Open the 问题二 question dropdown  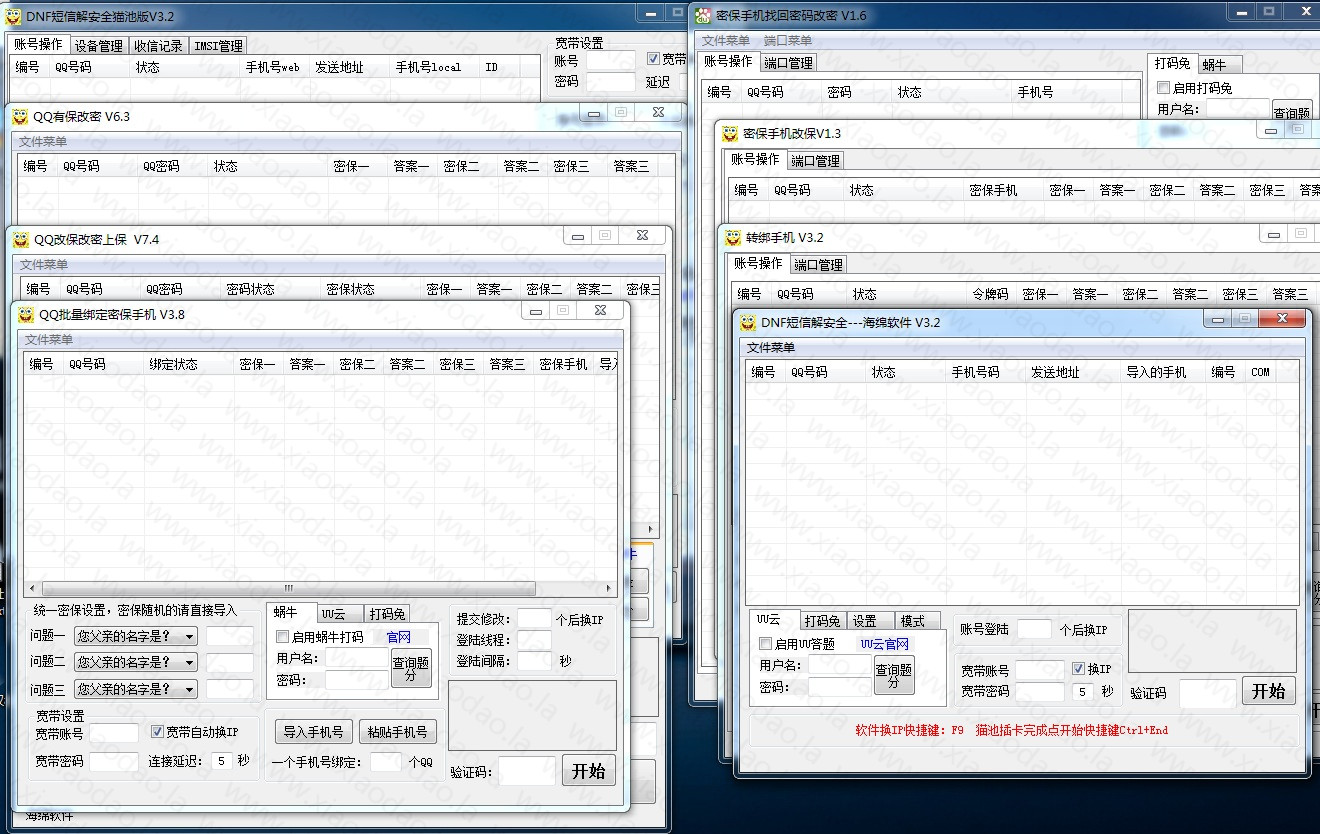pos(136,662)
